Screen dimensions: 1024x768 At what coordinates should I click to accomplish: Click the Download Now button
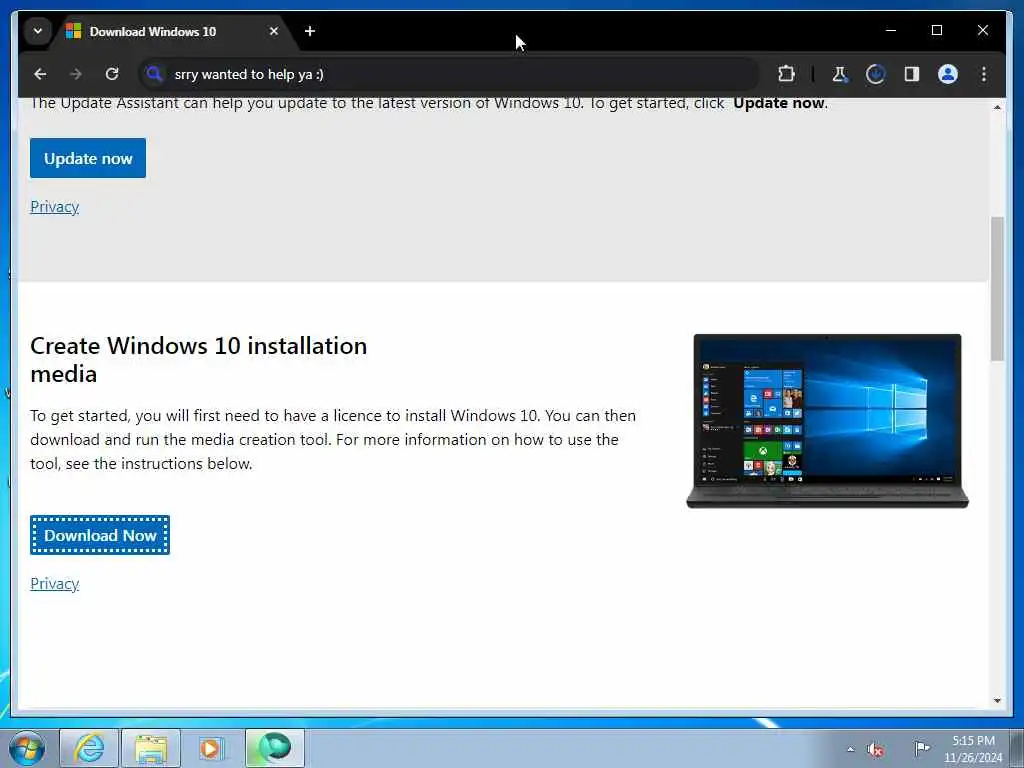coord(100,536)
